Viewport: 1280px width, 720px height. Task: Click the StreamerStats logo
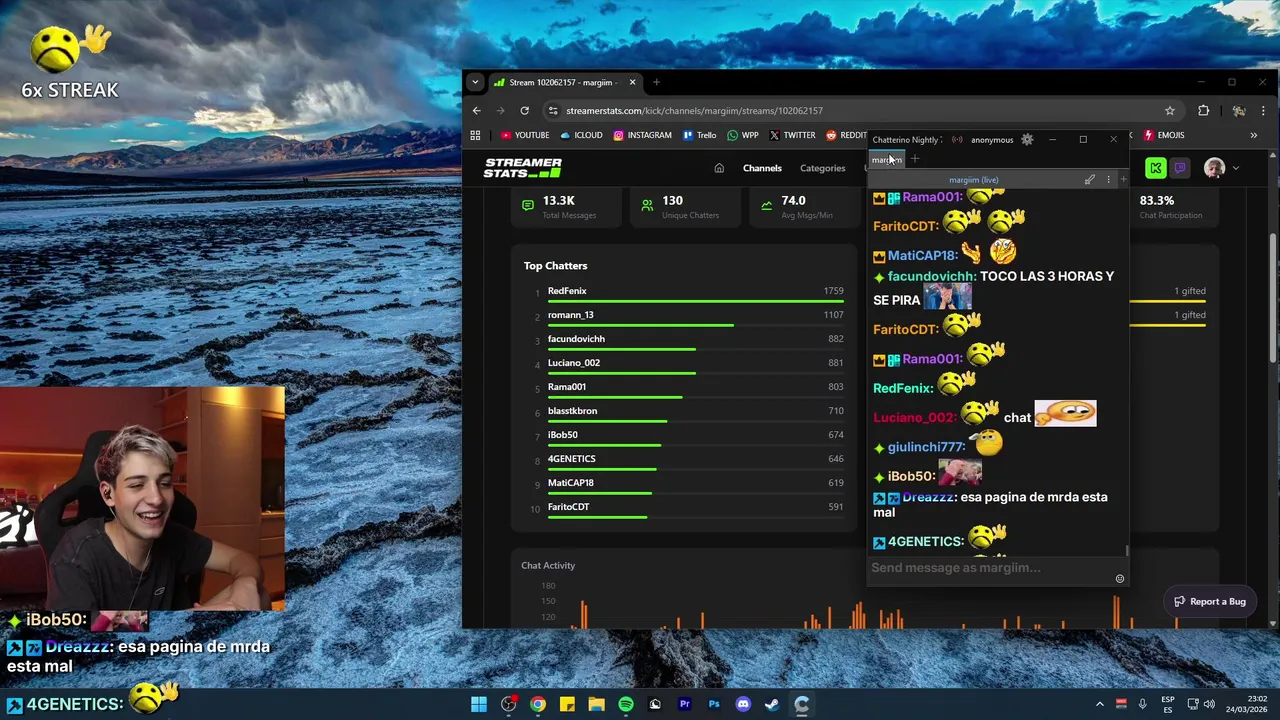[523, 168]
